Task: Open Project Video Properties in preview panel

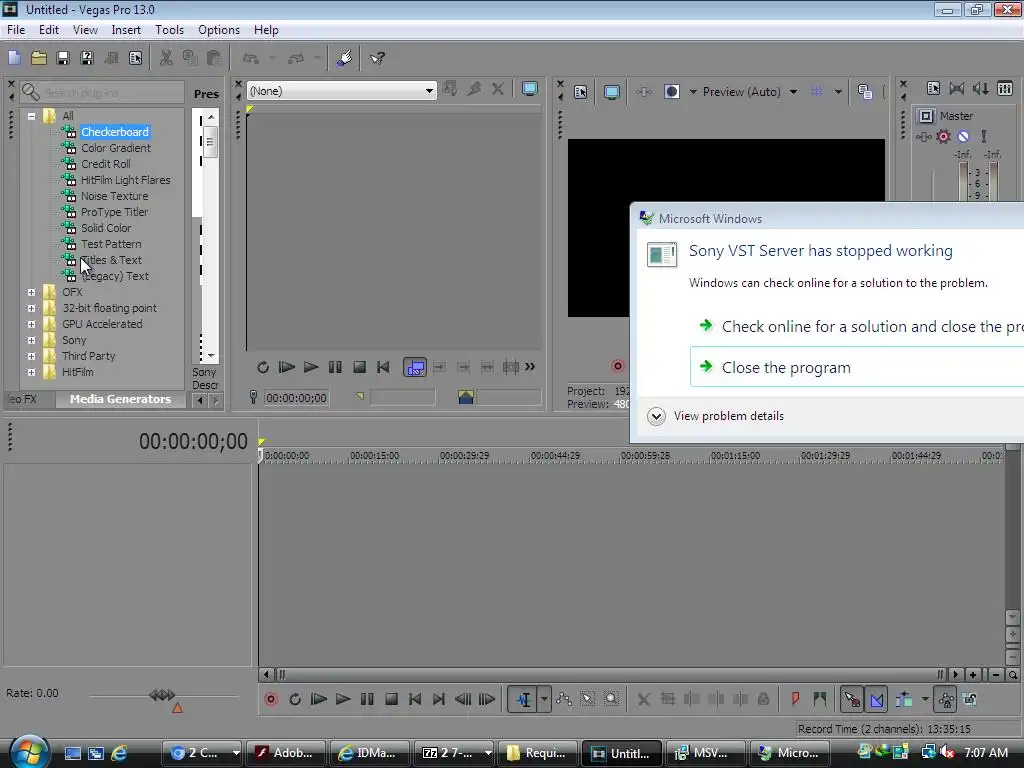Action: coord(581,92)
